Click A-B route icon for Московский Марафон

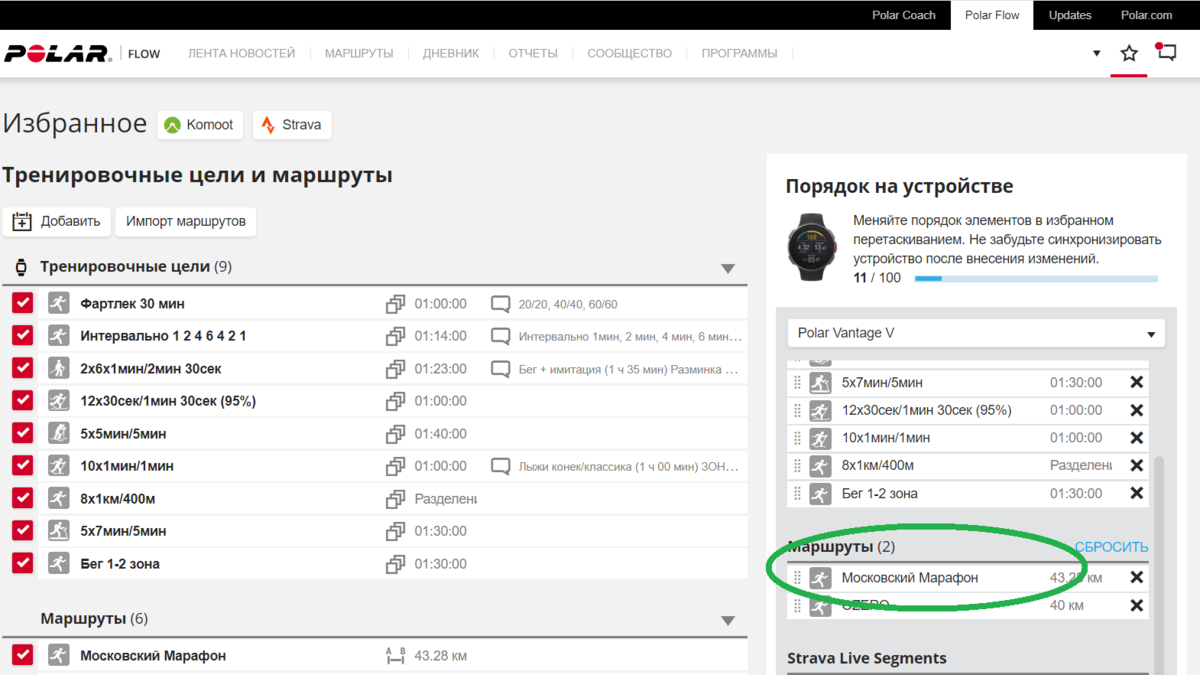395,656
